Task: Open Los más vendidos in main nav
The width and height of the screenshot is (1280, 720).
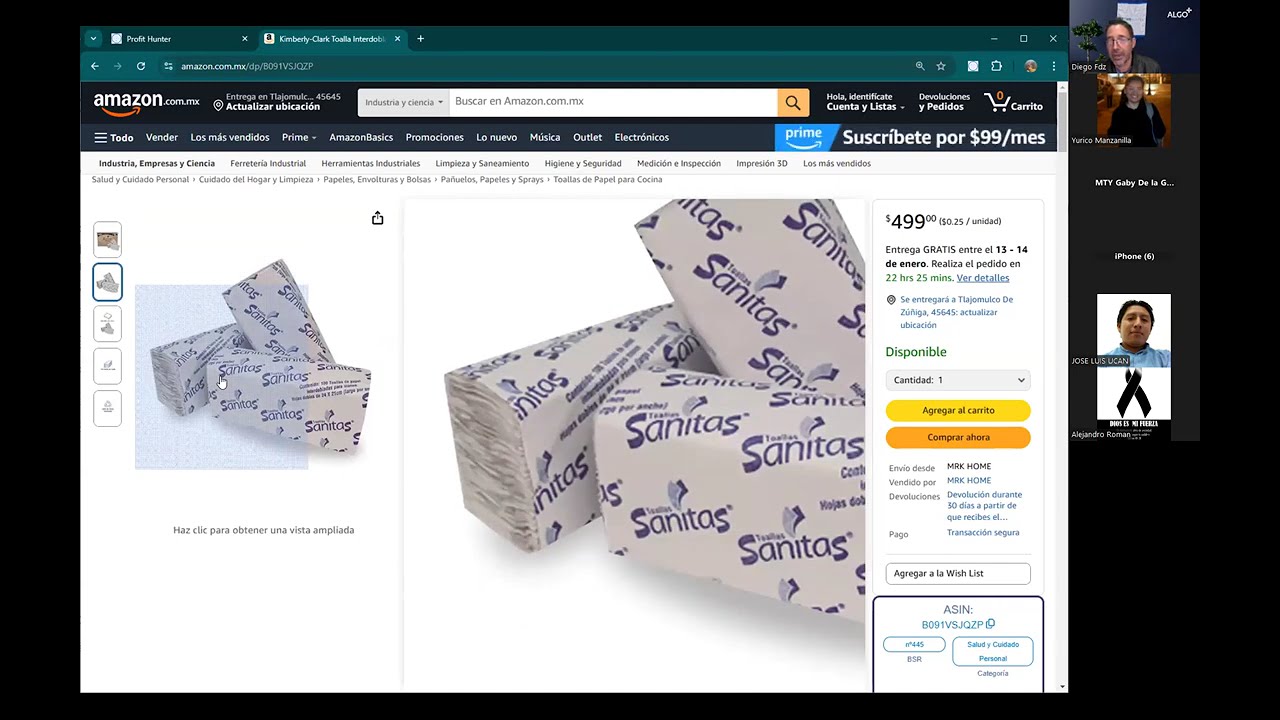Action: click(x=230, y=138)
